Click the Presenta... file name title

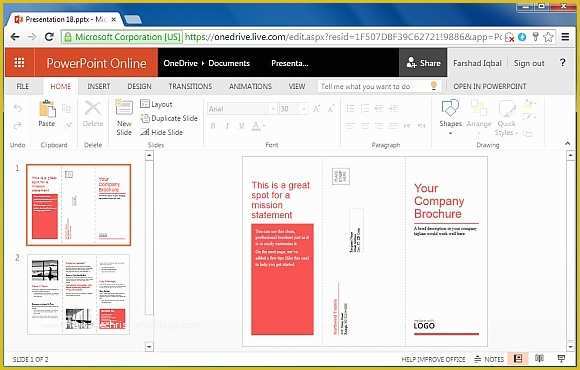click(x=290, y=63)
